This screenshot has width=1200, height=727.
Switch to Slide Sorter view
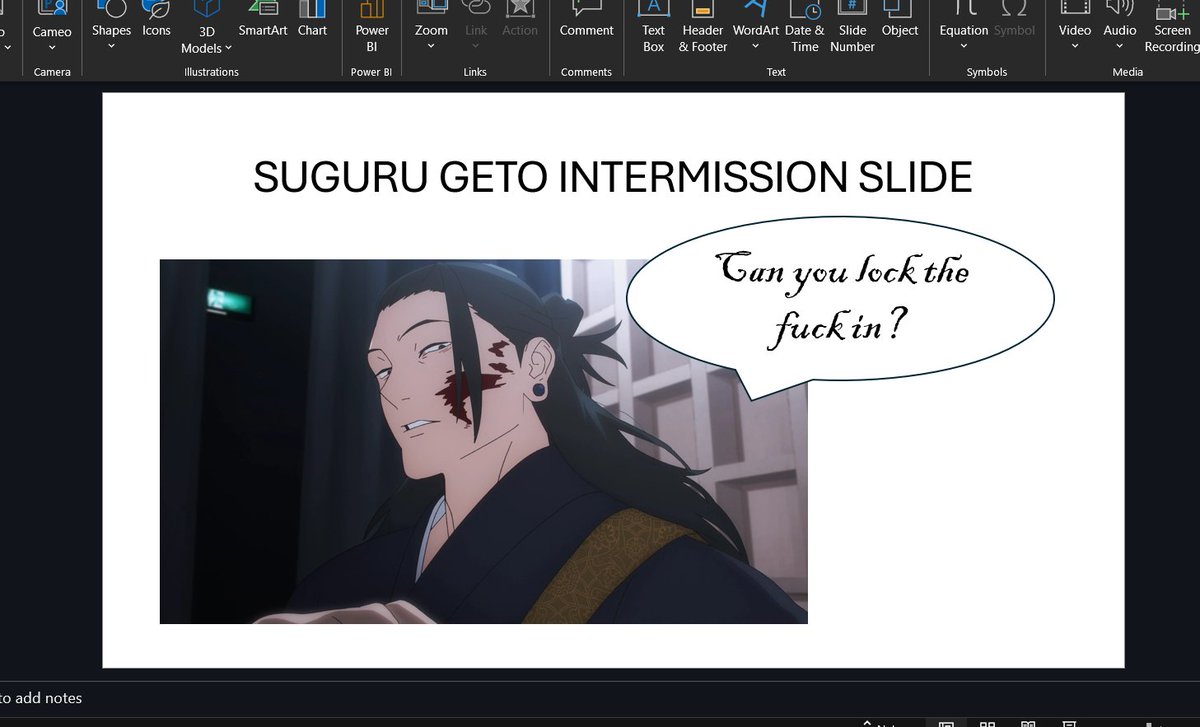click(988, 722)
